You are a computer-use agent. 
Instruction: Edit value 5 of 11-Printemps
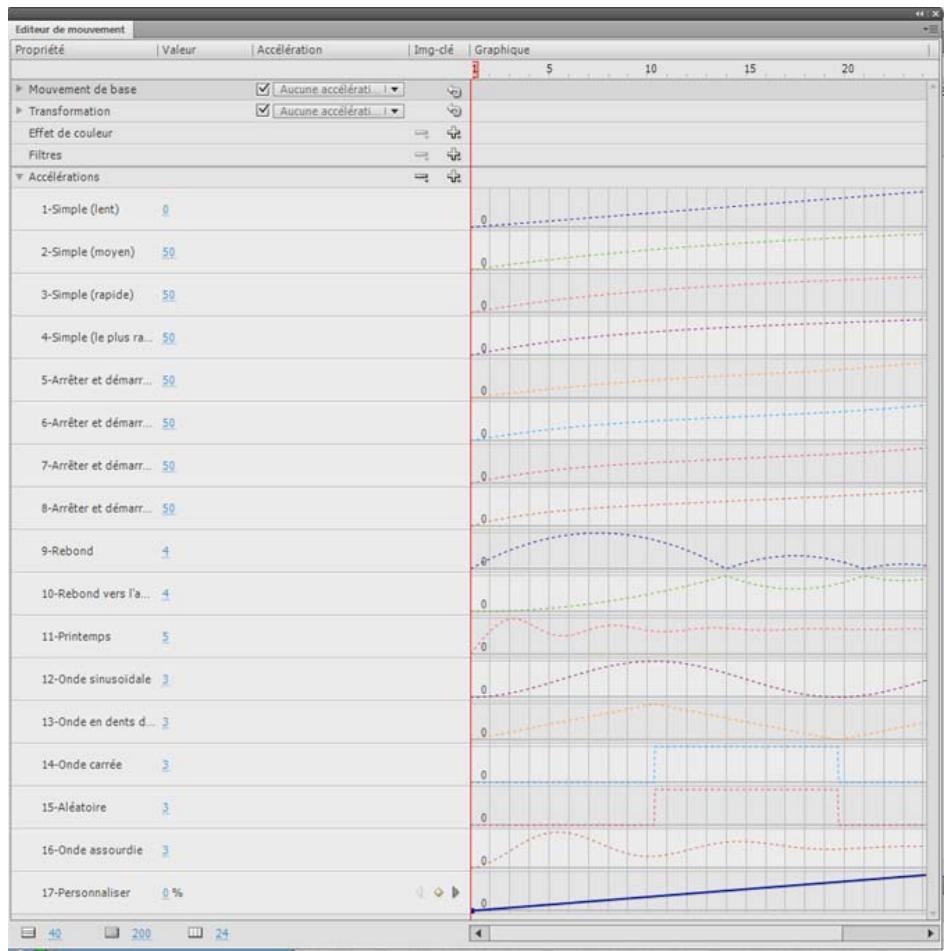tap(166, 637)
